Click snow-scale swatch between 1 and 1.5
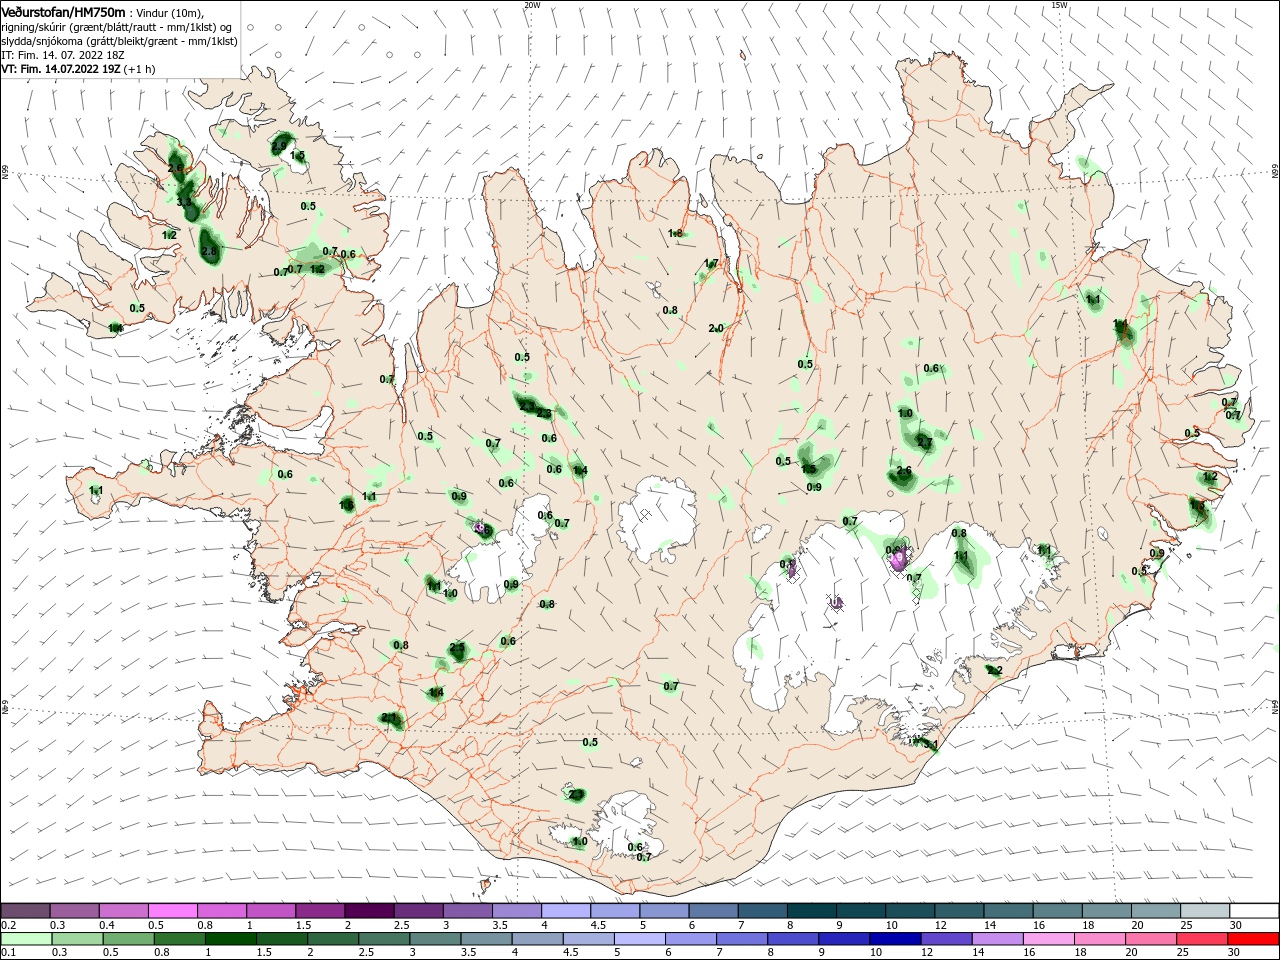 [271, 910]
